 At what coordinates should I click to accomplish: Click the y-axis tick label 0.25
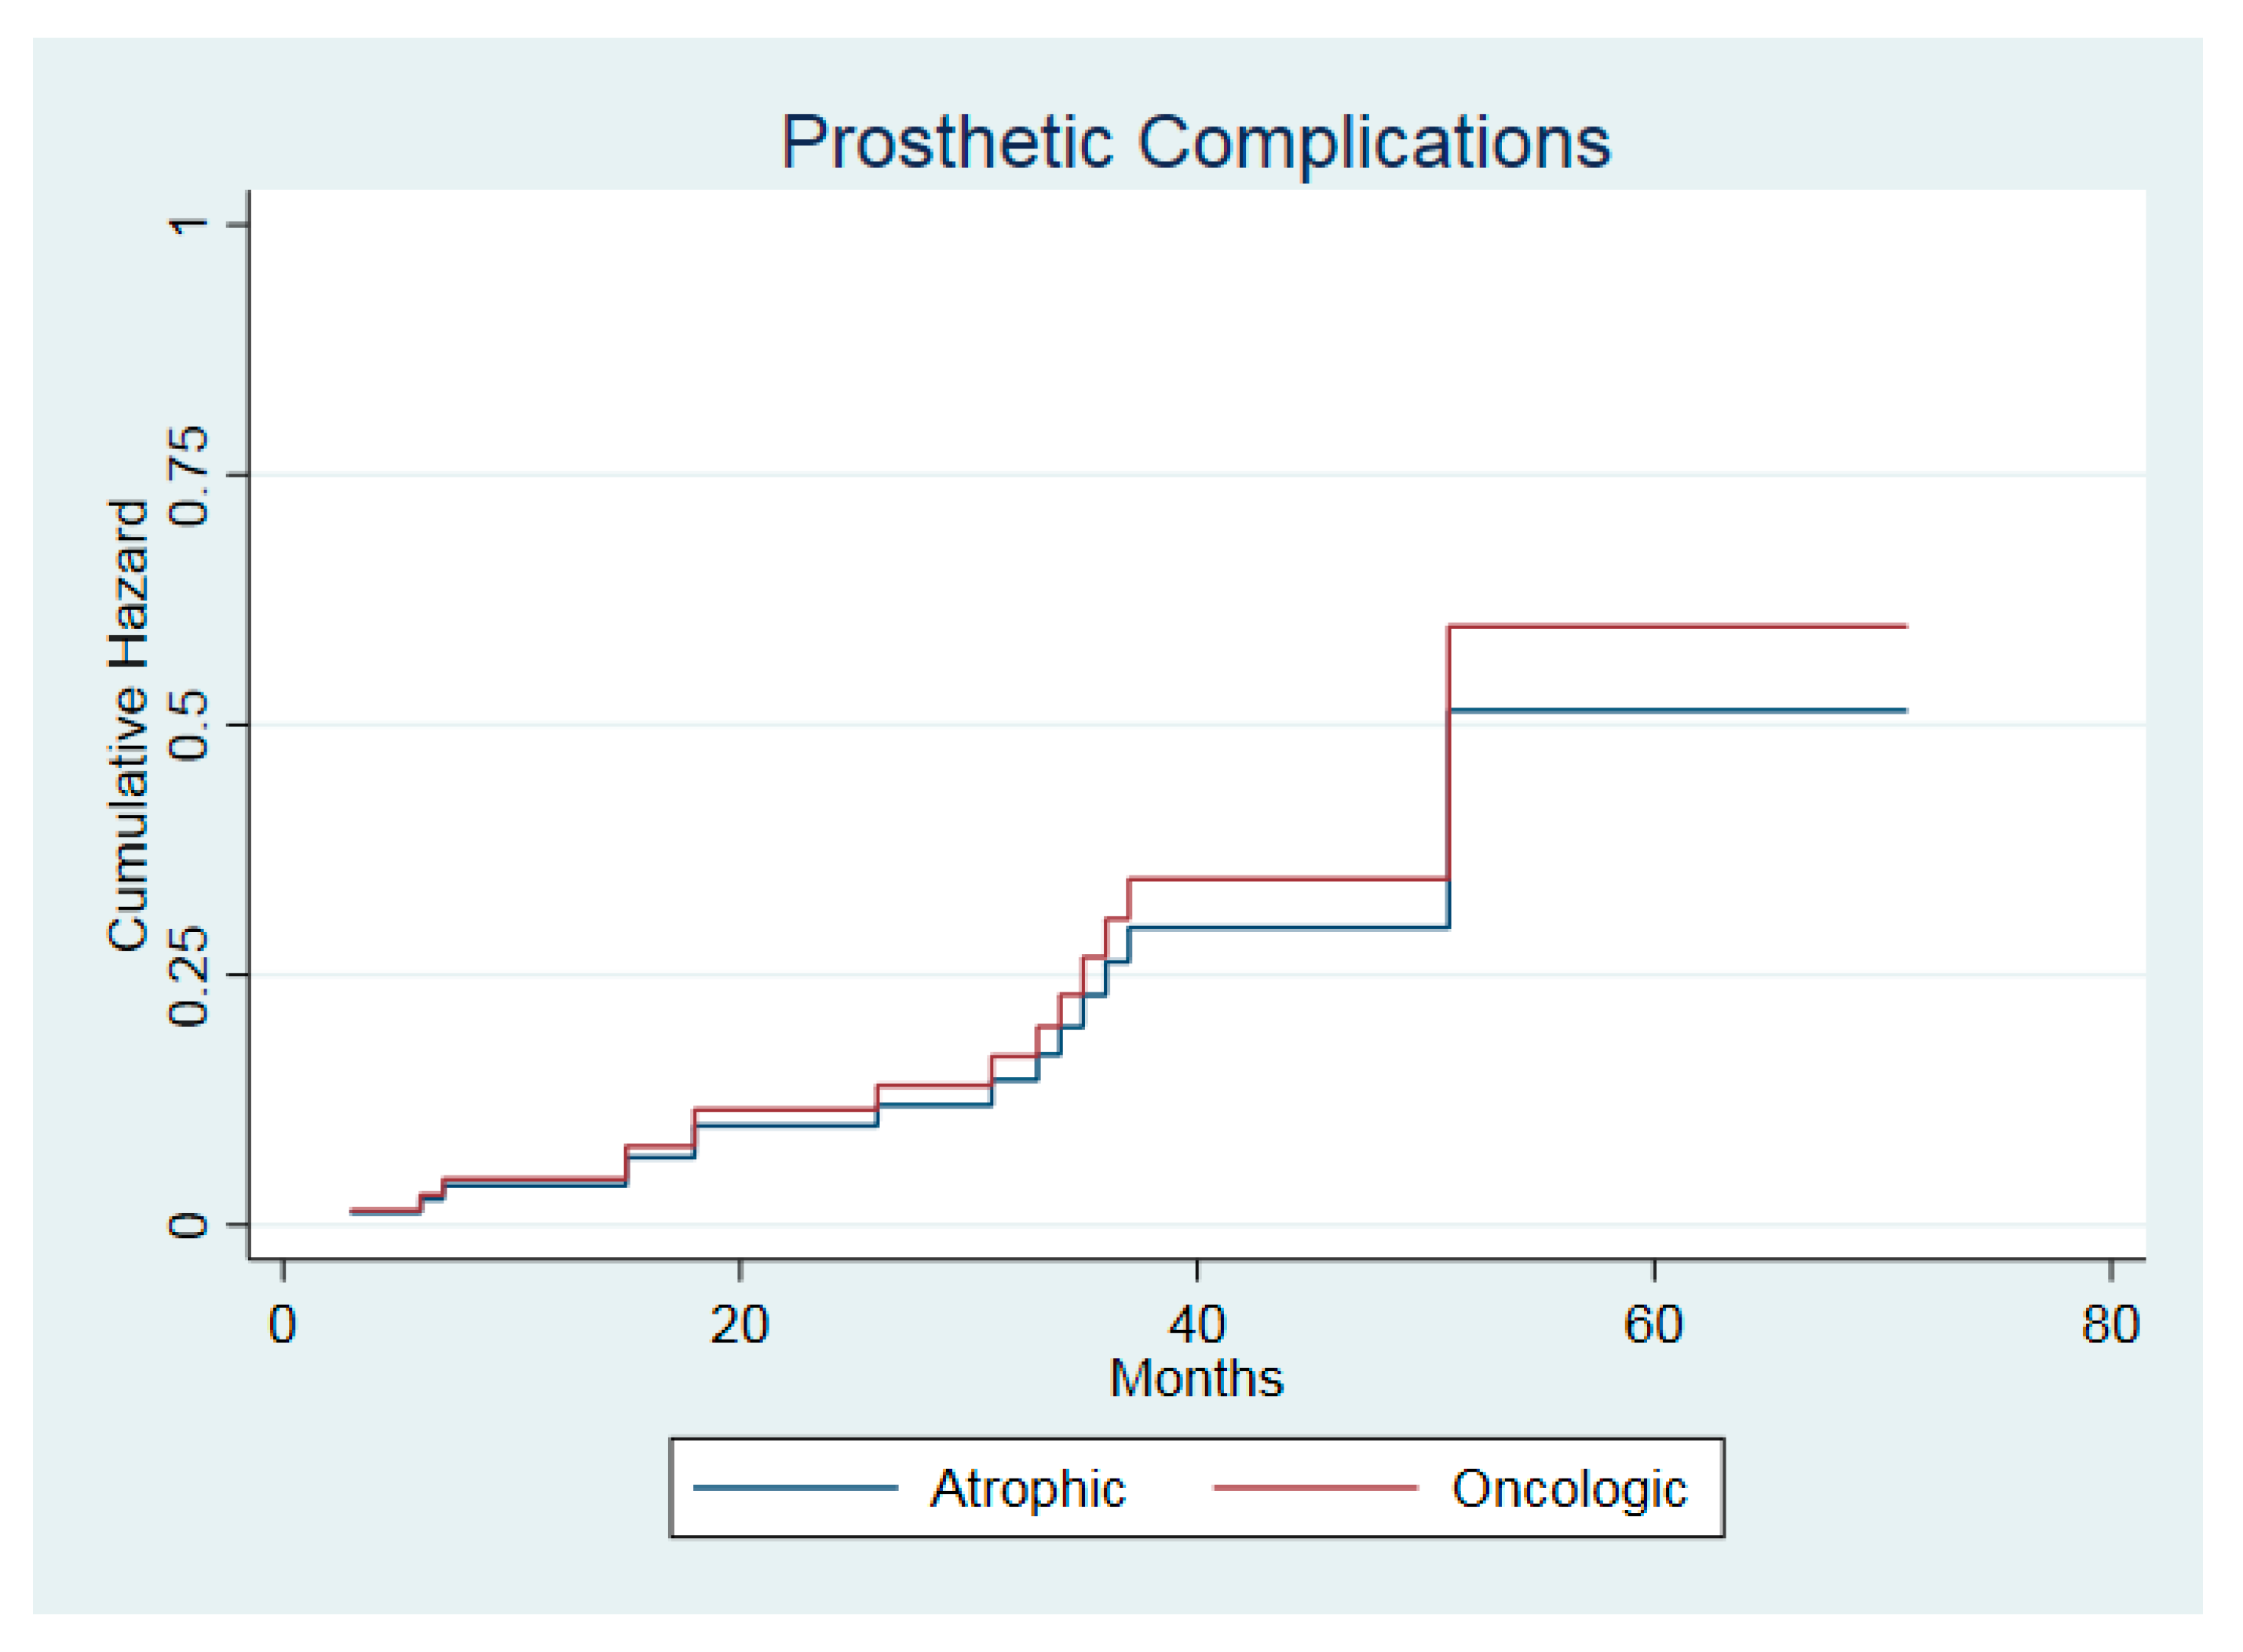pyautogui.click(x=188, y=975)
